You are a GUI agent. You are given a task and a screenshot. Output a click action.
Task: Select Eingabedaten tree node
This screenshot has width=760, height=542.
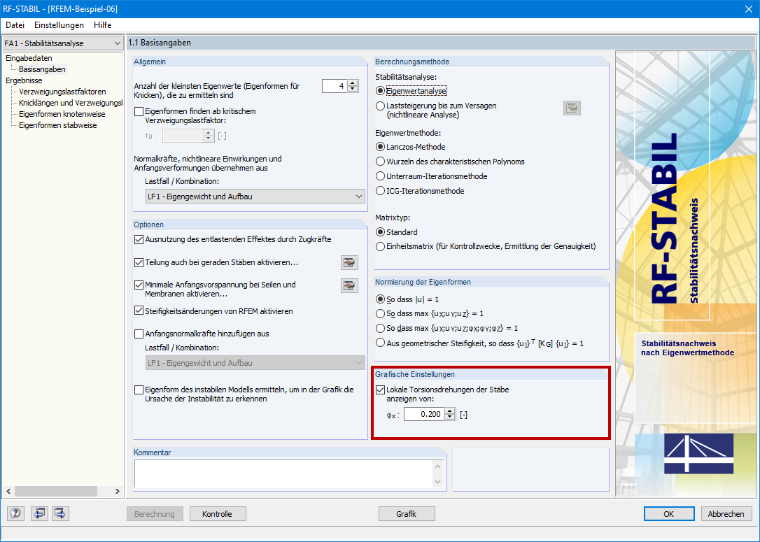29,58
